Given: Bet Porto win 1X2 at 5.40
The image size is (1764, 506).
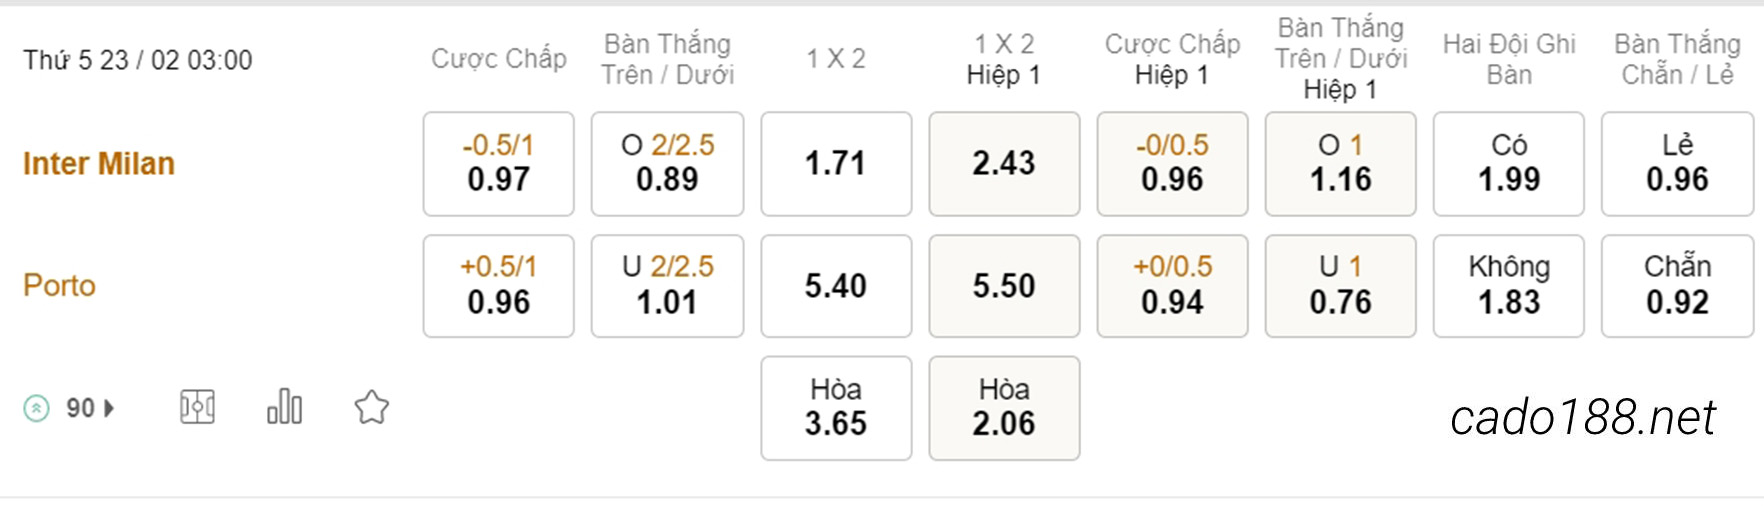Looking at the screenshot, I should (836, 286).
